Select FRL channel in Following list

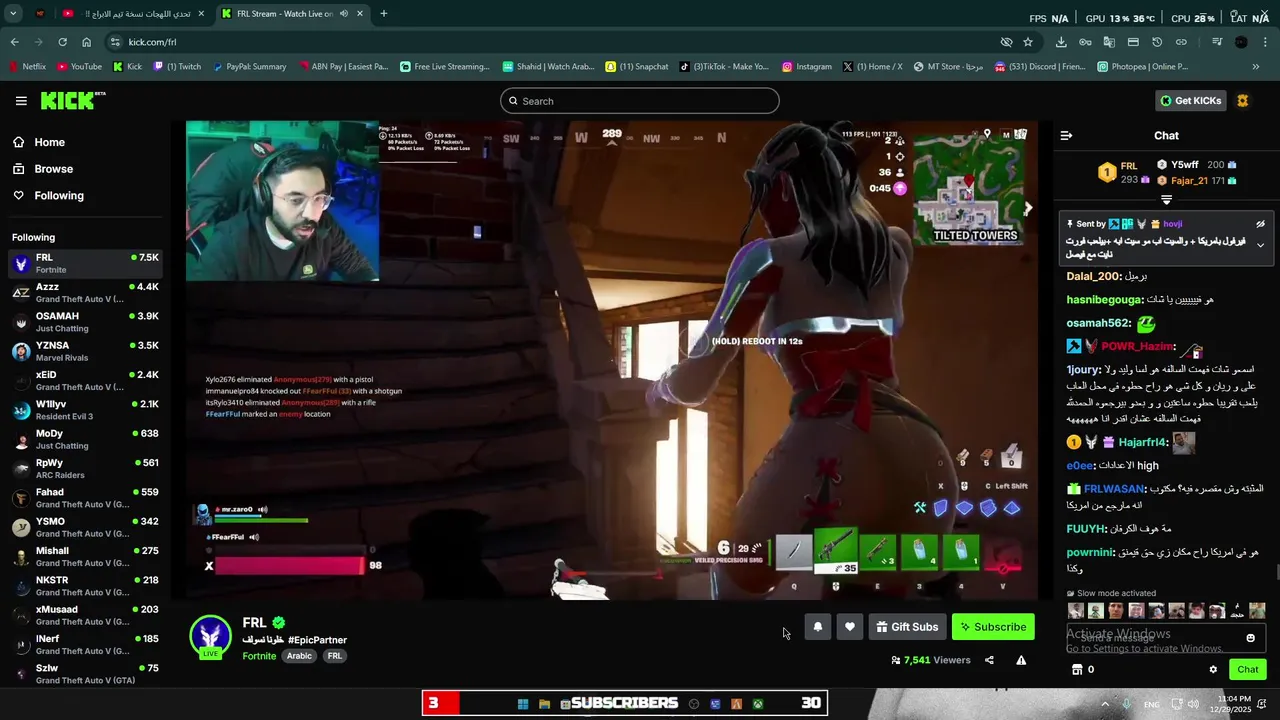(85, 264)
